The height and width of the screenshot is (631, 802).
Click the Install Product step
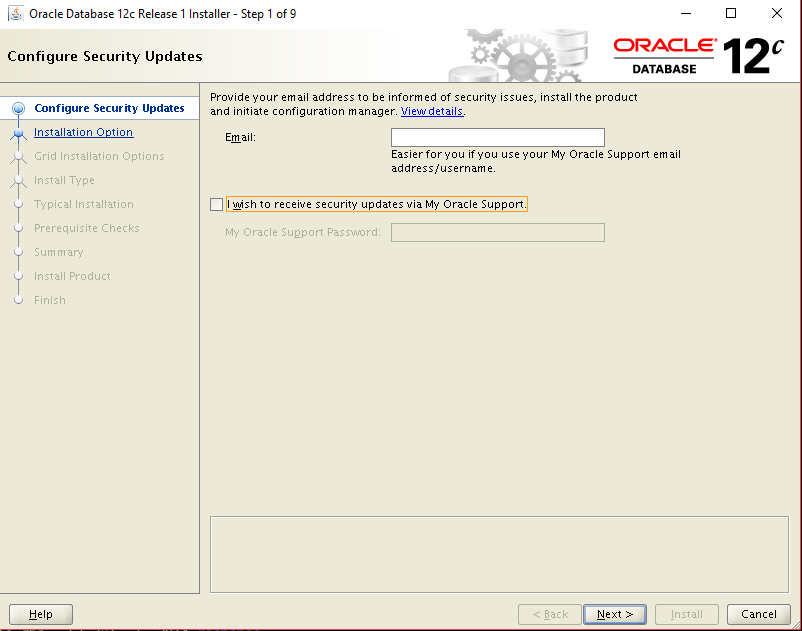coord(72,276)
